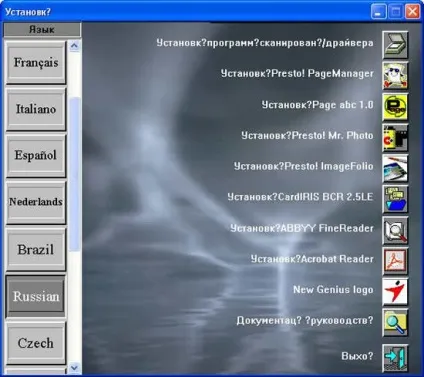Pick Brazil language button
The image size is (424, 377).
[x=36, y=249]
